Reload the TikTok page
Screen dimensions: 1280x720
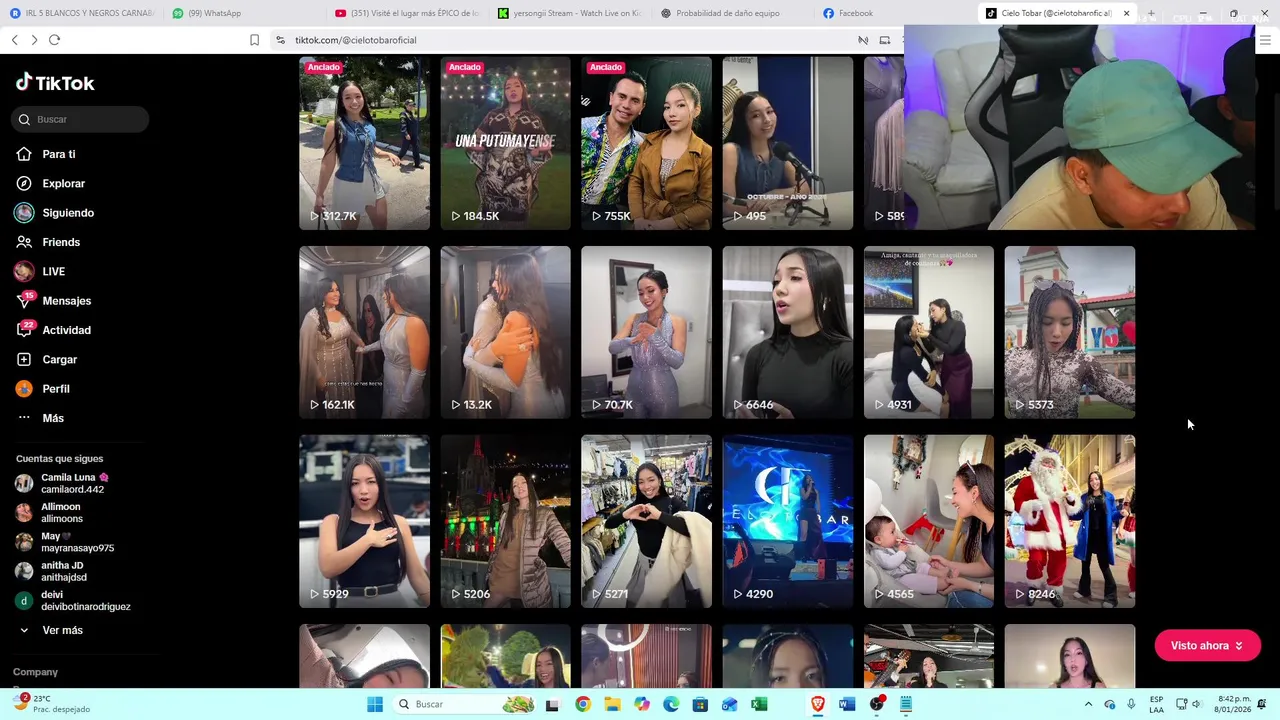click(54, 40)
